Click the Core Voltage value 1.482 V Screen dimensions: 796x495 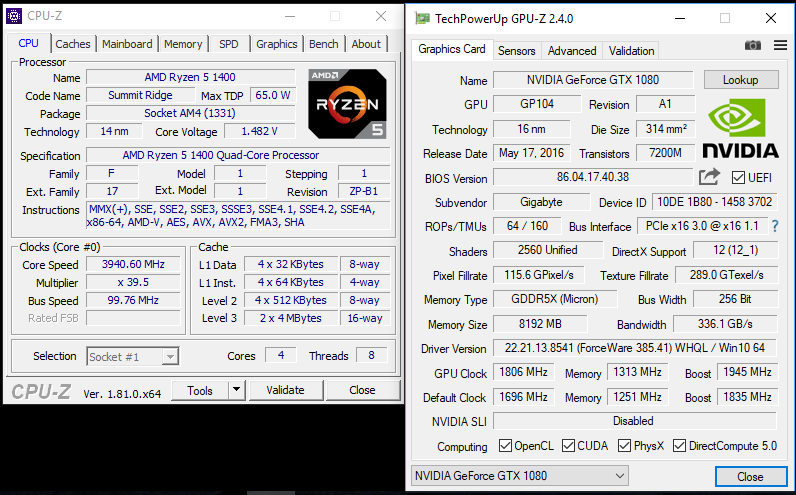click(259, 131)
